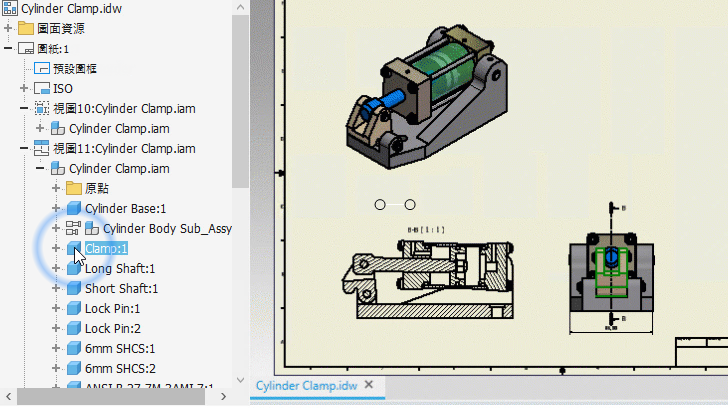Expand the Clamp:1 node
The height and width of the screenshot is (420, 728).
(x=56, y=248)
